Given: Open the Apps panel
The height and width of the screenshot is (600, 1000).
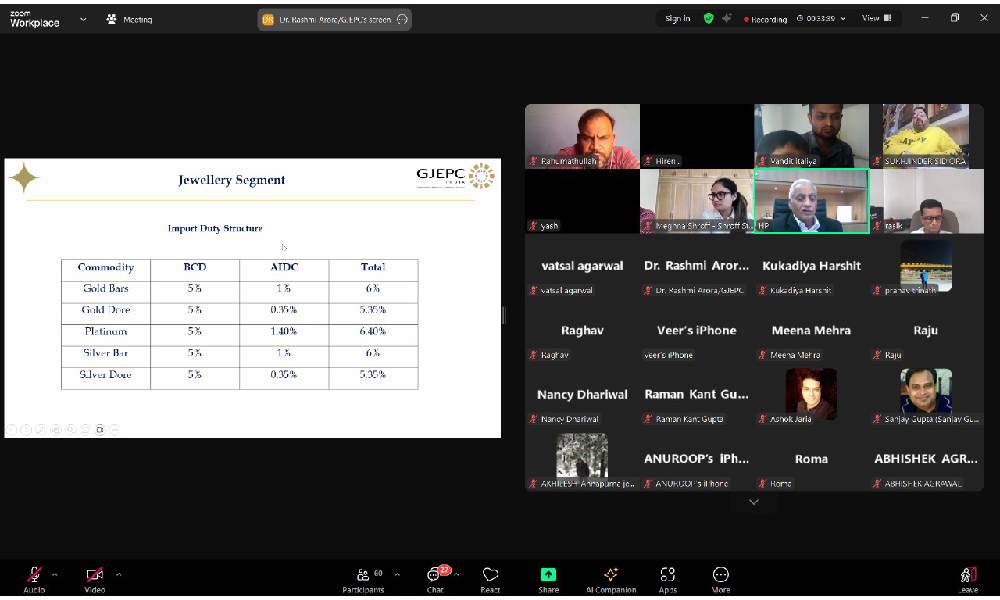Looking at the screenshot, I should pos(667,576).
